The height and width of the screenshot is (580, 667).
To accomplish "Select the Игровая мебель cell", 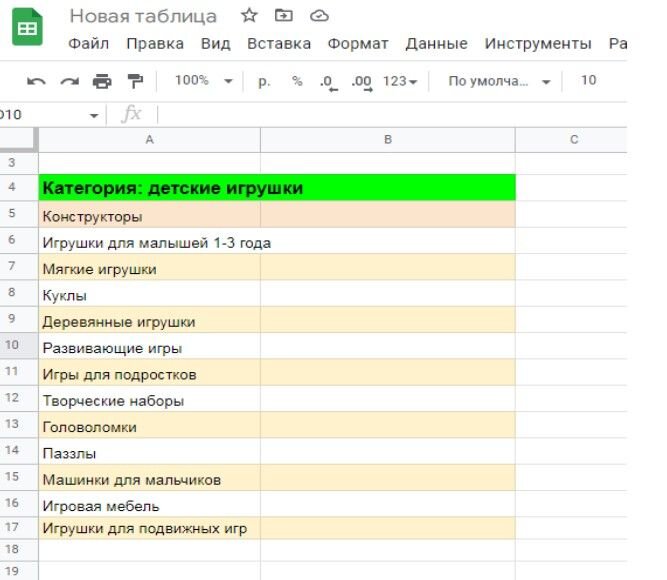I will [x=149, y=505].
